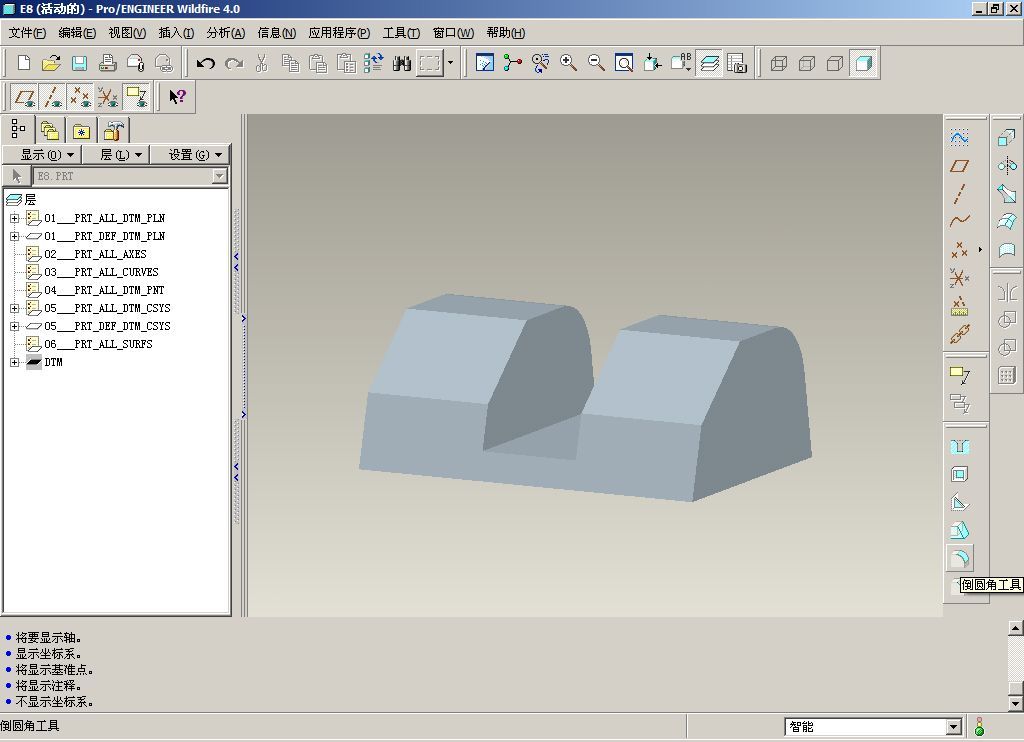Select the Hole tool icon
1024x742 pixels.
click(959, 446)
